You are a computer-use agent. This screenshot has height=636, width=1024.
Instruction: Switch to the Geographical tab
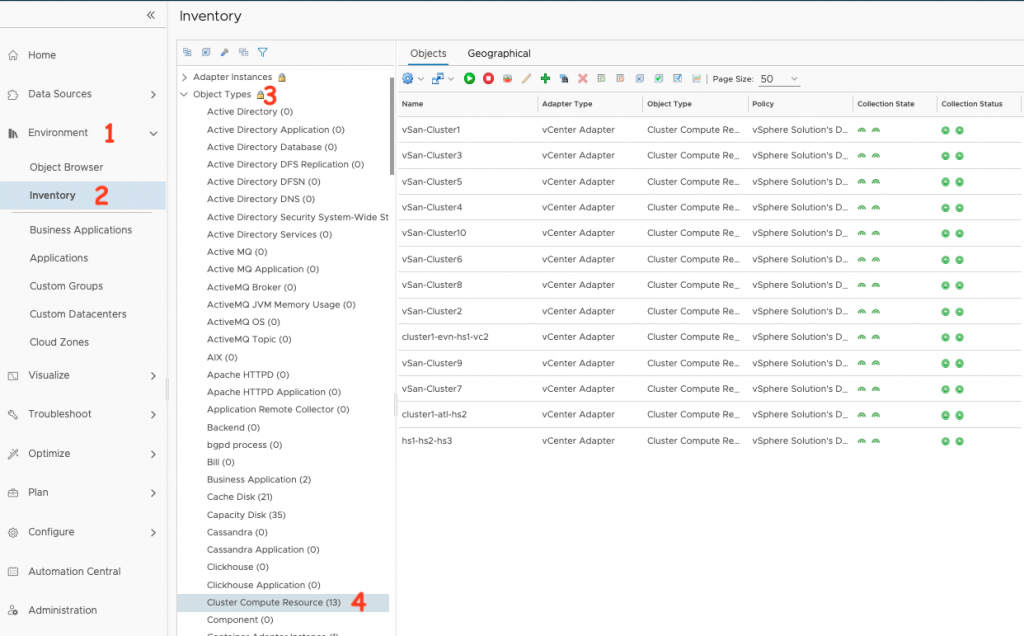coord(499,54)
